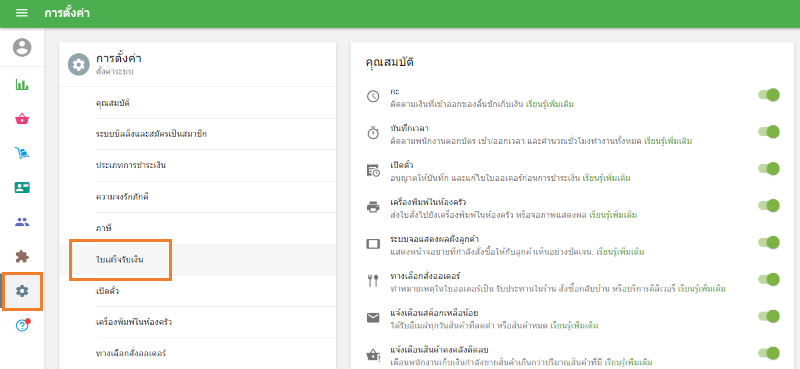
Task: Select คุณสมบัติ in settings menu
Action: click(x=197, y=103)
